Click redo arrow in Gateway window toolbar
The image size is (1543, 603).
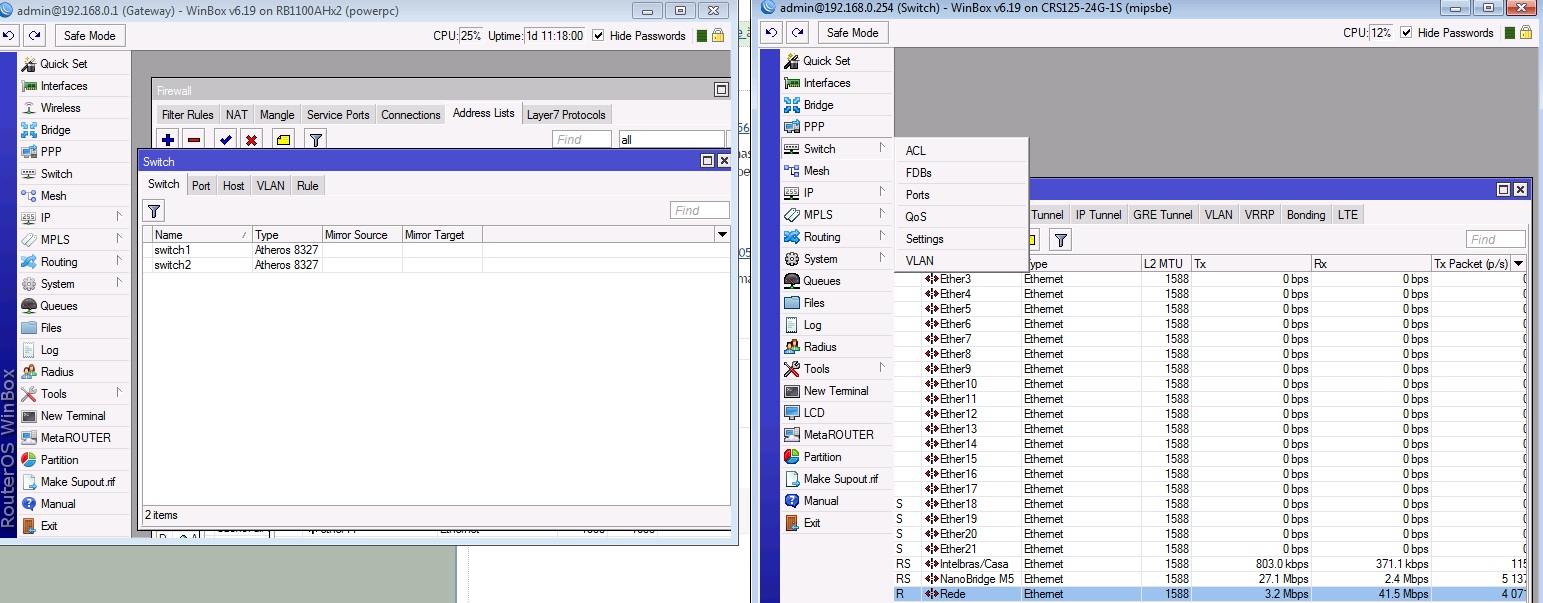pos(34,35)
